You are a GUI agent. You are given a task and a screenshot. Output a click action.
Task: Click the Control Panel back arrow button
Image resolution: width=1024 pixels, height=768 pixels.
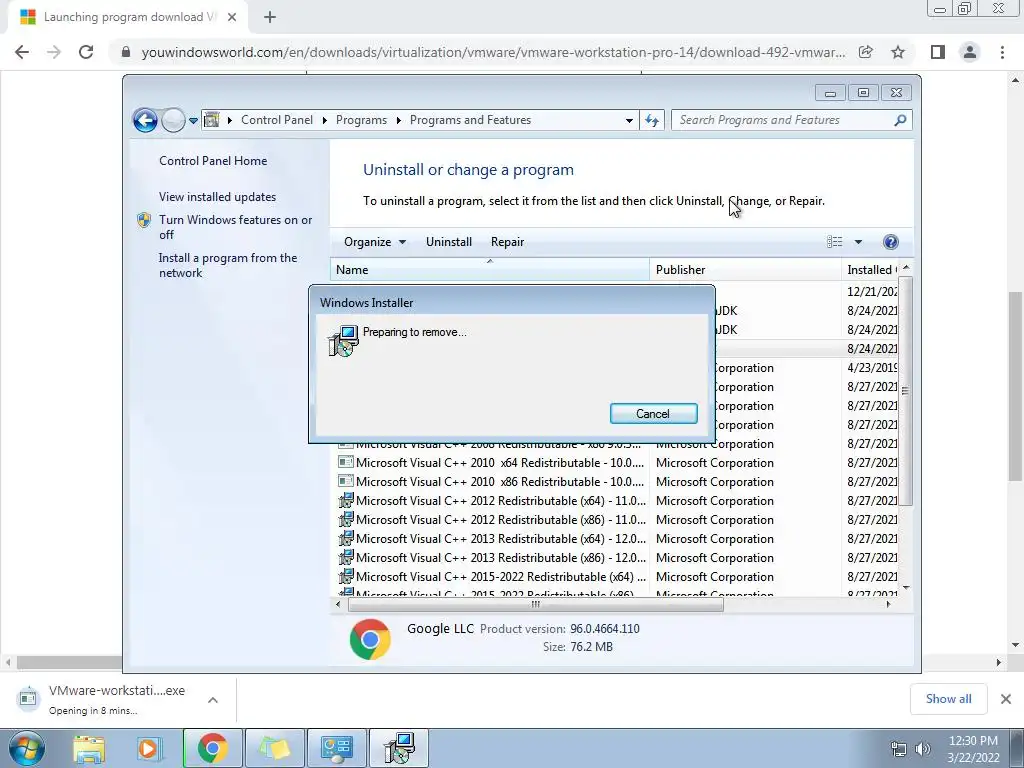[145, 120]
